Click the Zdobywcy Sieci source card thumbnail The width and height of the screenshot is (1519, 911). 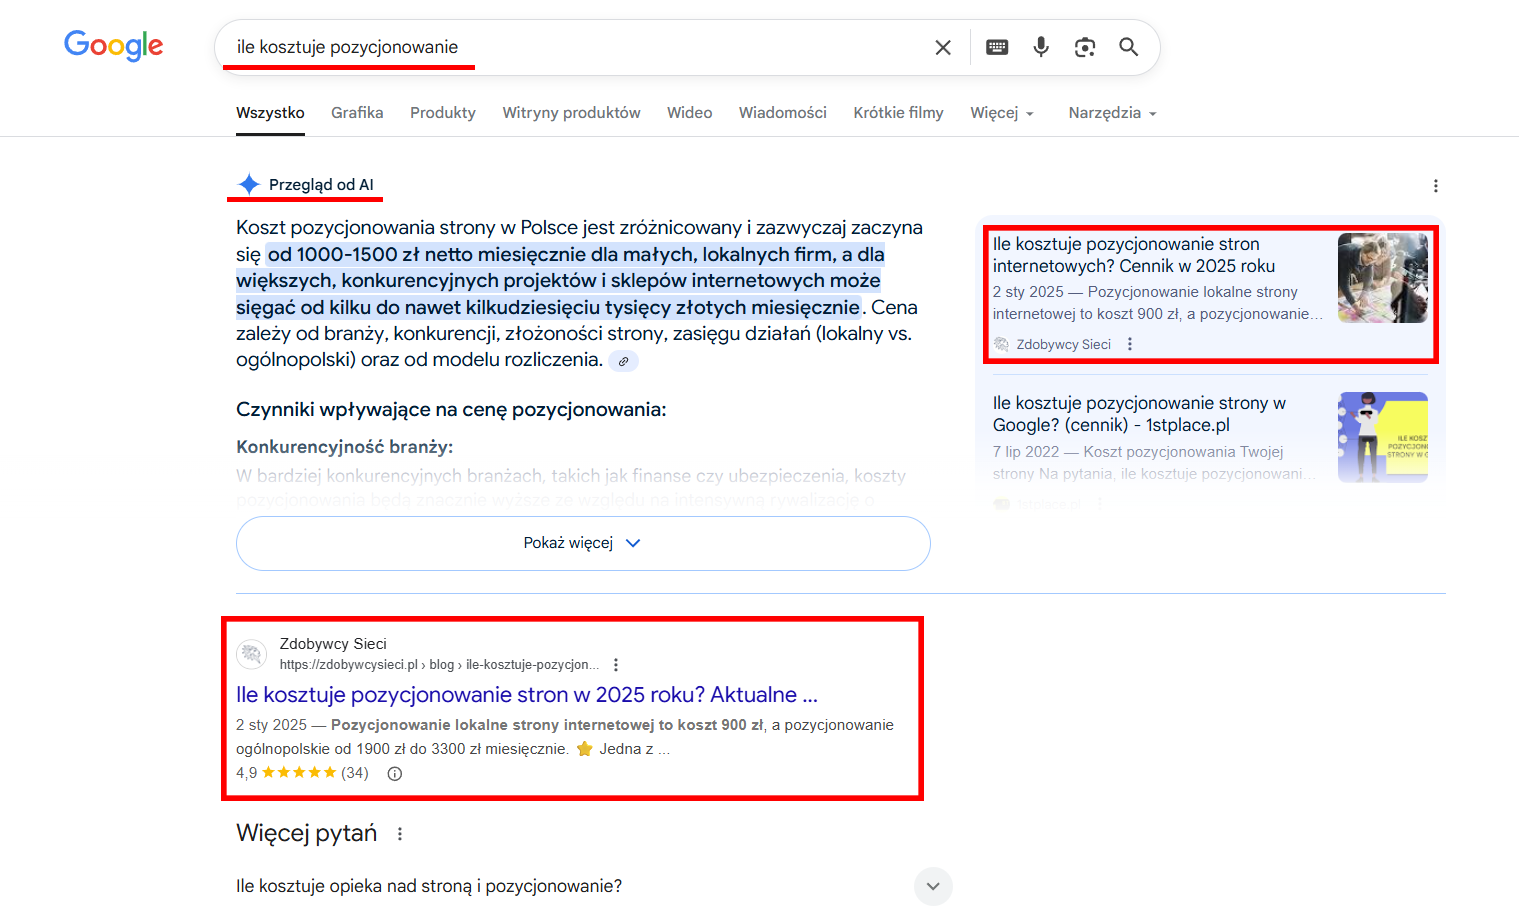pyautogui.click(x=1382, y=278)
